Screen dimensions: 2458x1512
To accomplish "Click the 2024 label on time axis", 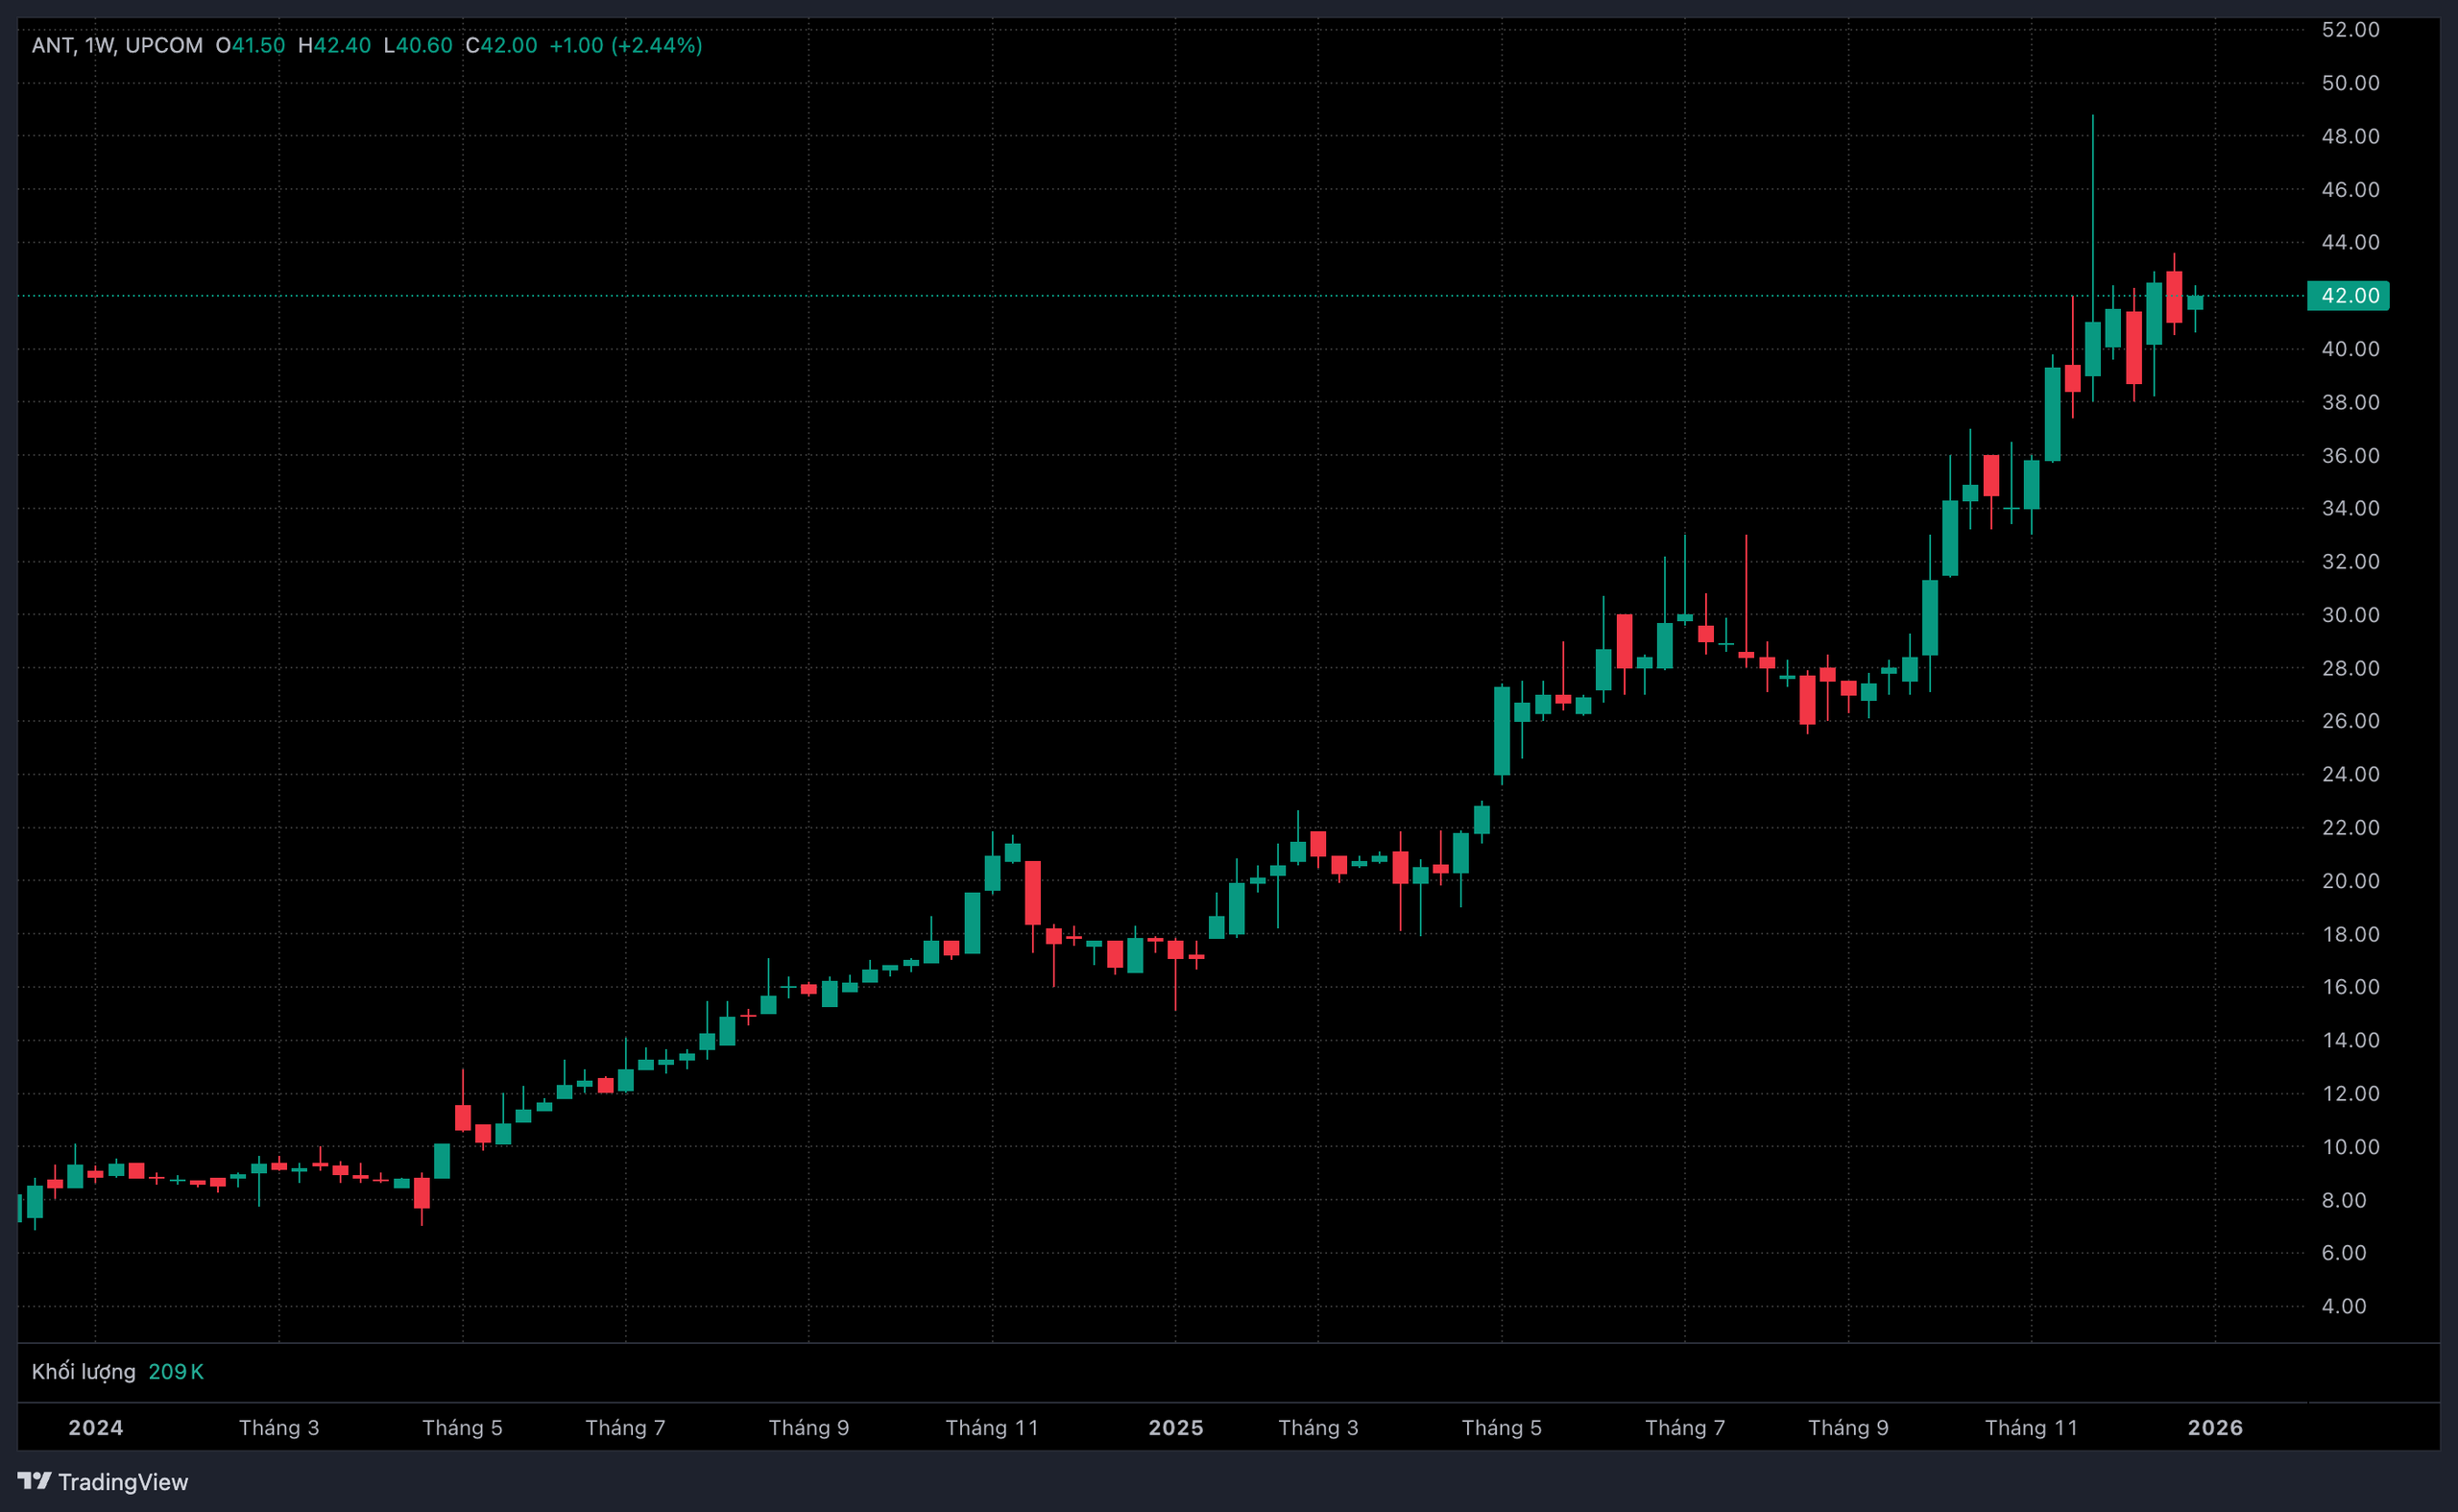I will (x=95, y=1427).
